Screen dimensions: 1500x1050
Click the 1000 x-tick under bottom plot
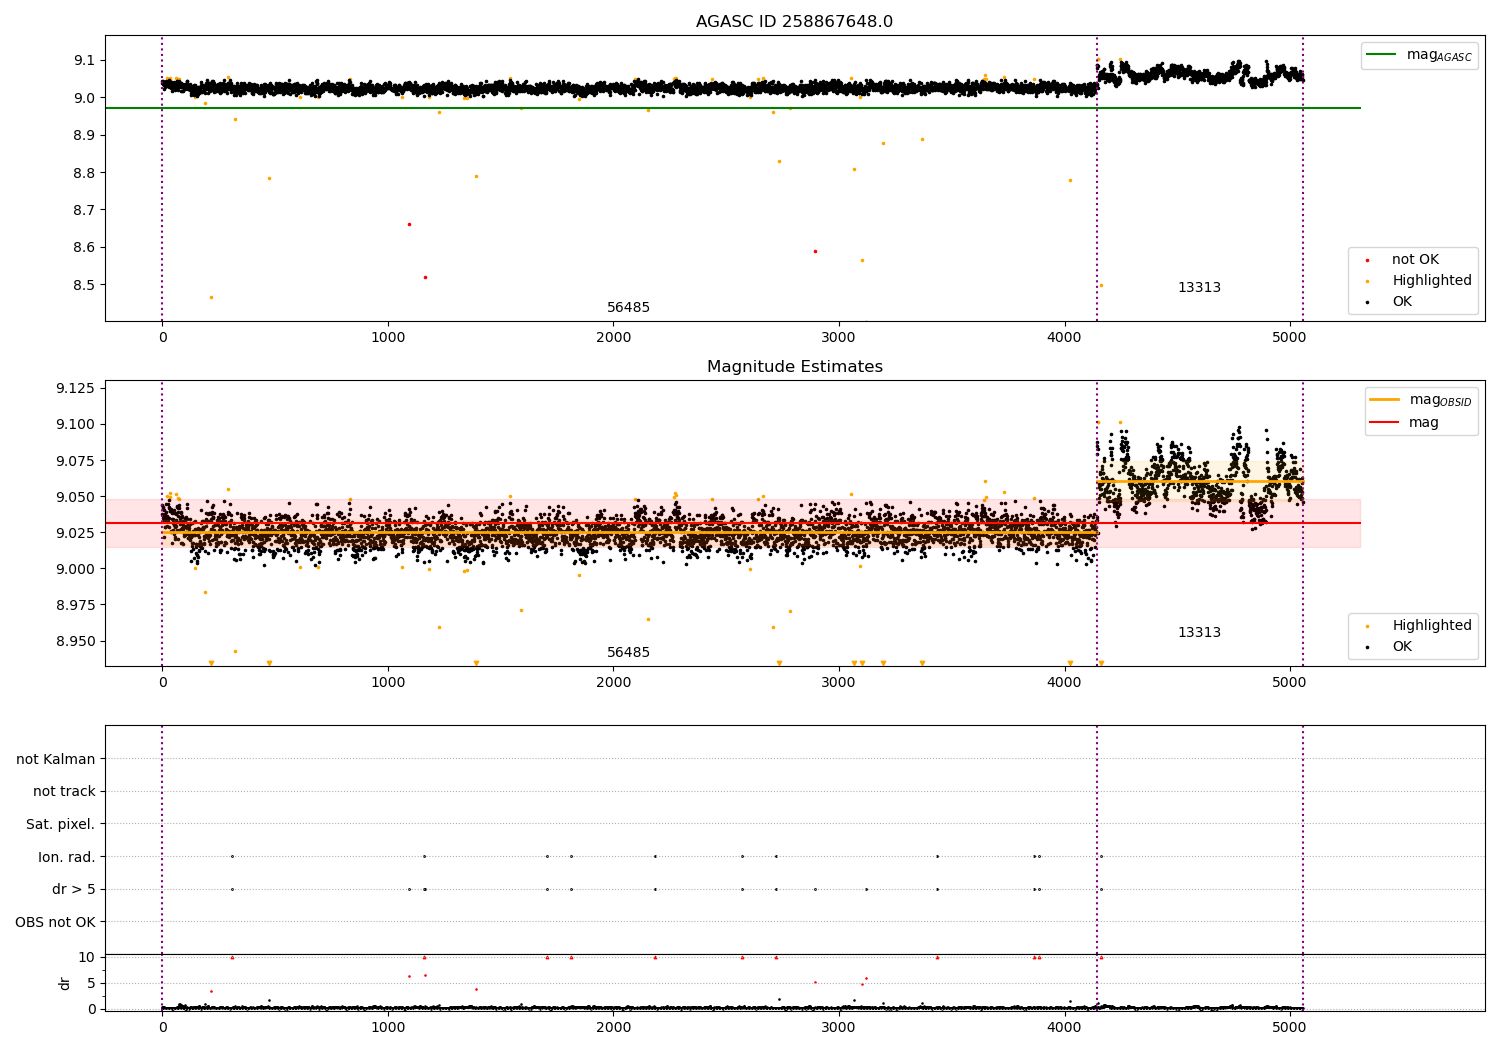(388, 1028)
